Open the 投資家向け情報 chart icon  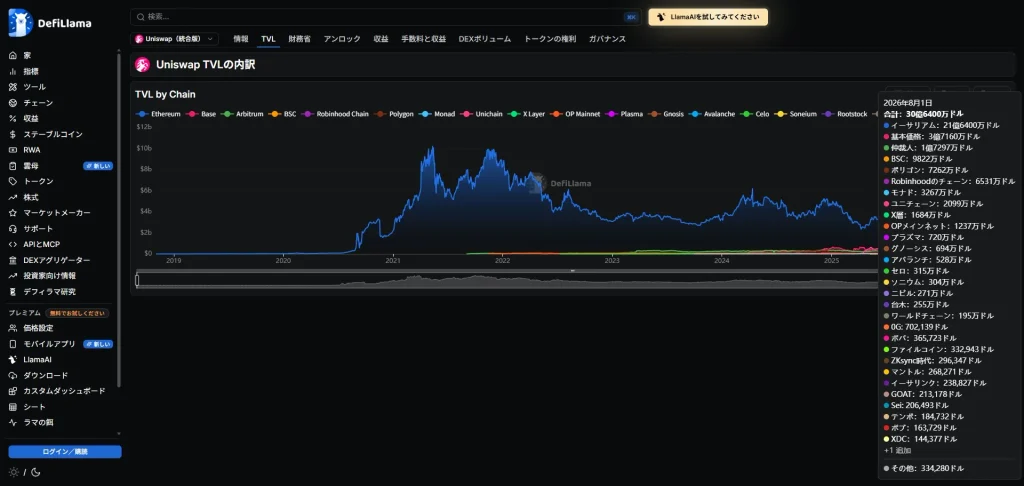pyautogui.click(x=12, y=276)
